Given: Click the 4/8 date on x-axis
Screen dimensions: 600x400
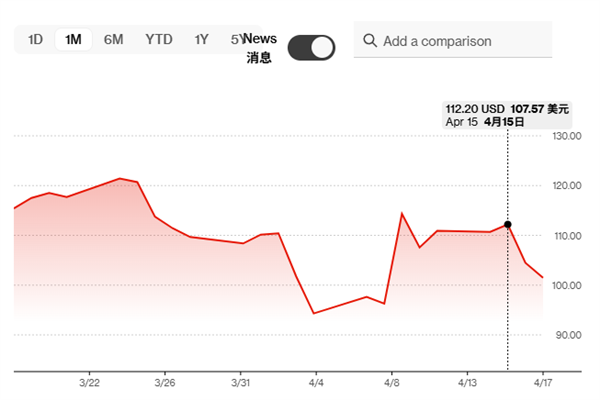Looking at the screenshot, I should coord(392,383).
